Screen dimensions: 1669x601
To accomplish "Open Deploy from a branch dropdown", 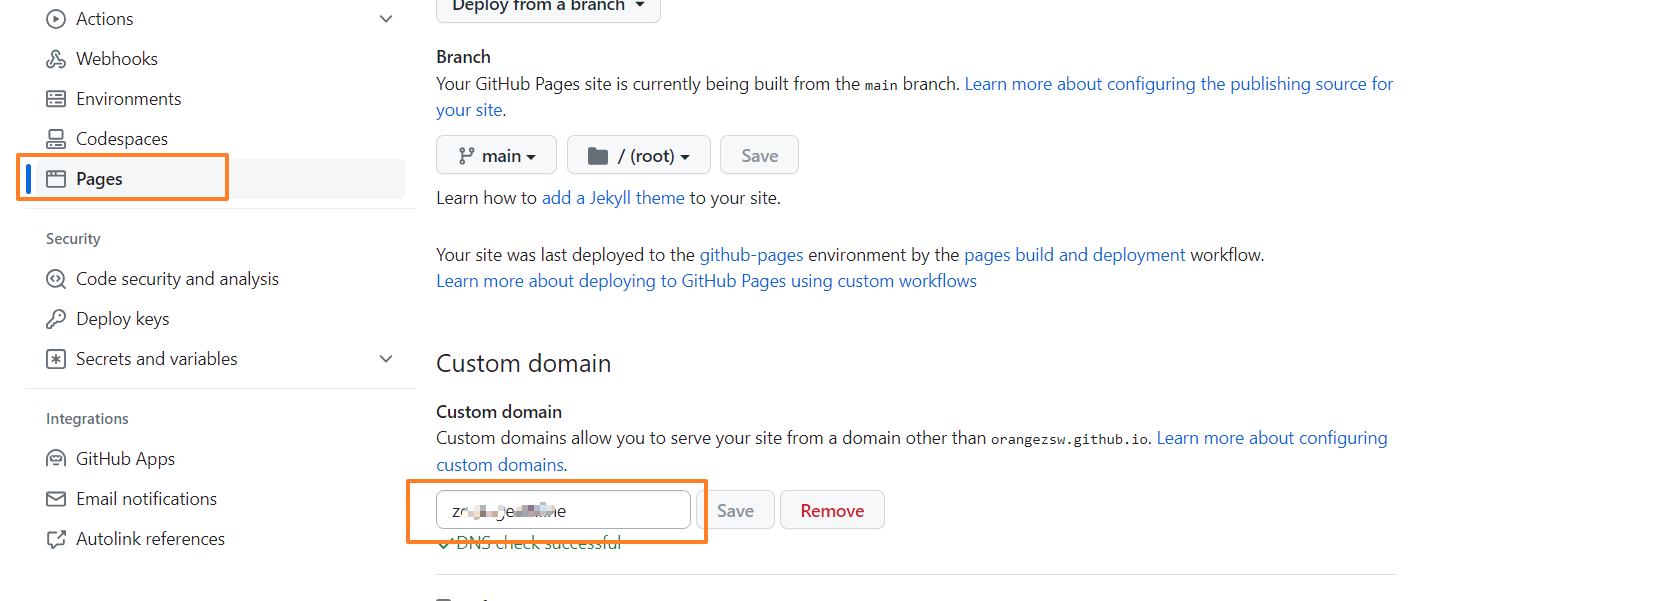I will [548, 7].
